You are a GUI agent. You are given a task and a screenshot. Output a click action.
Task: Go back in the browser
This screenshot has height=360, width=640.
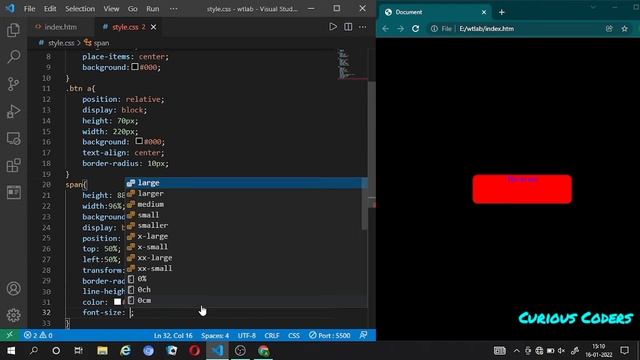[x=385, y=29]
